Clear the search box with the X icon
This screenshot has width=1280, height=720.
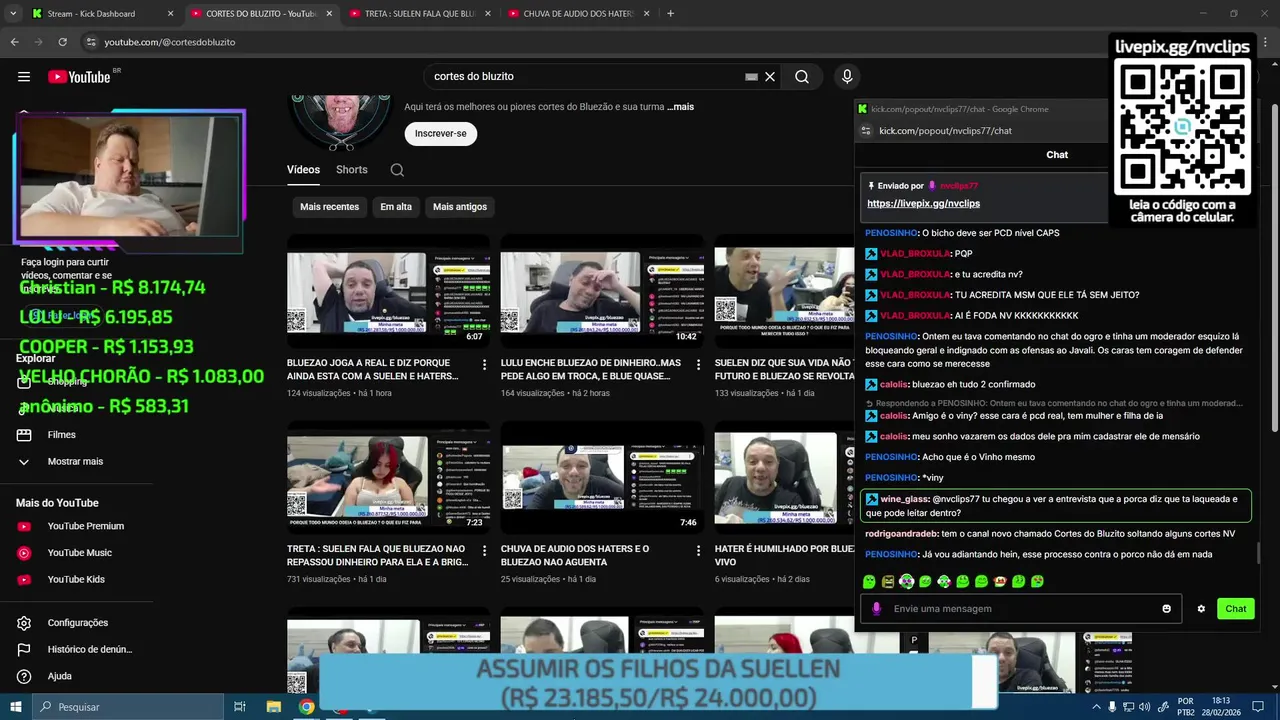click(770, 77)
